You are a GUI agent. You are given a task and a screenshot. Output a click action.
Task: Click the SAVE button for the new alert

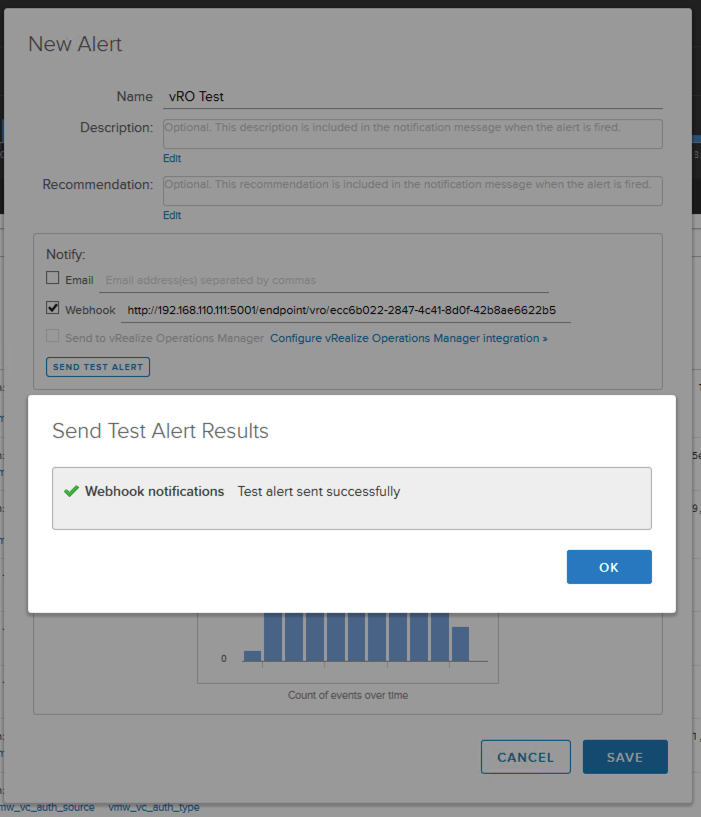click(625, 757)
